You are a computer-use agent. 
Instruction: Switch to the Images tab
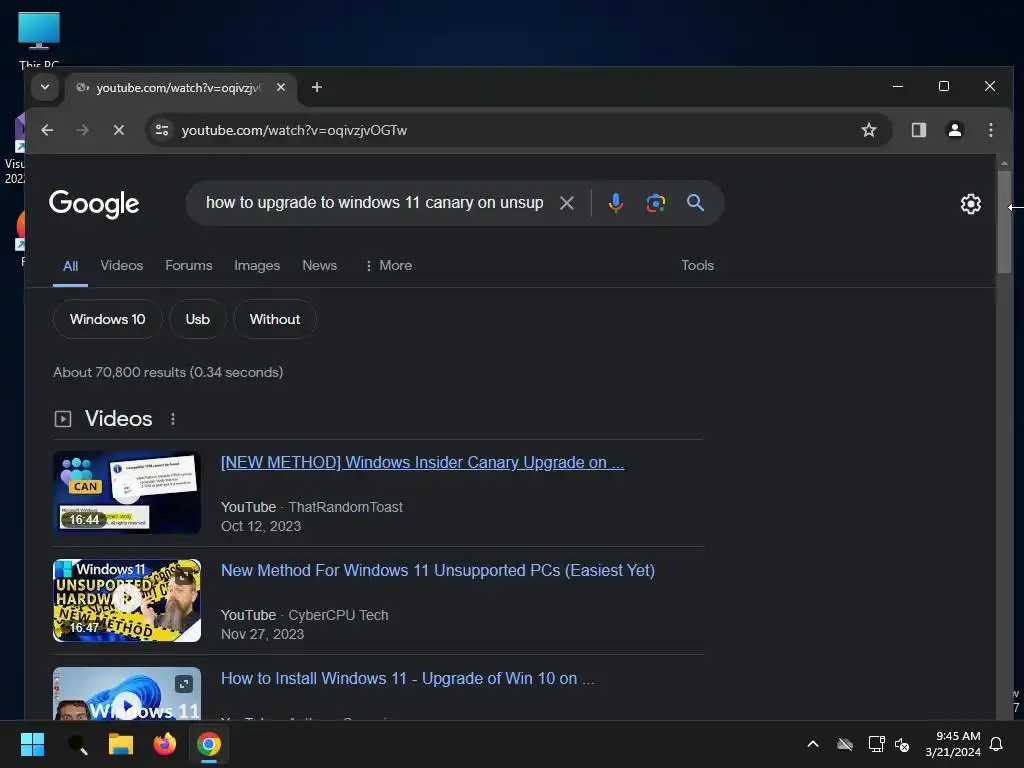click(x=257, y=265)
